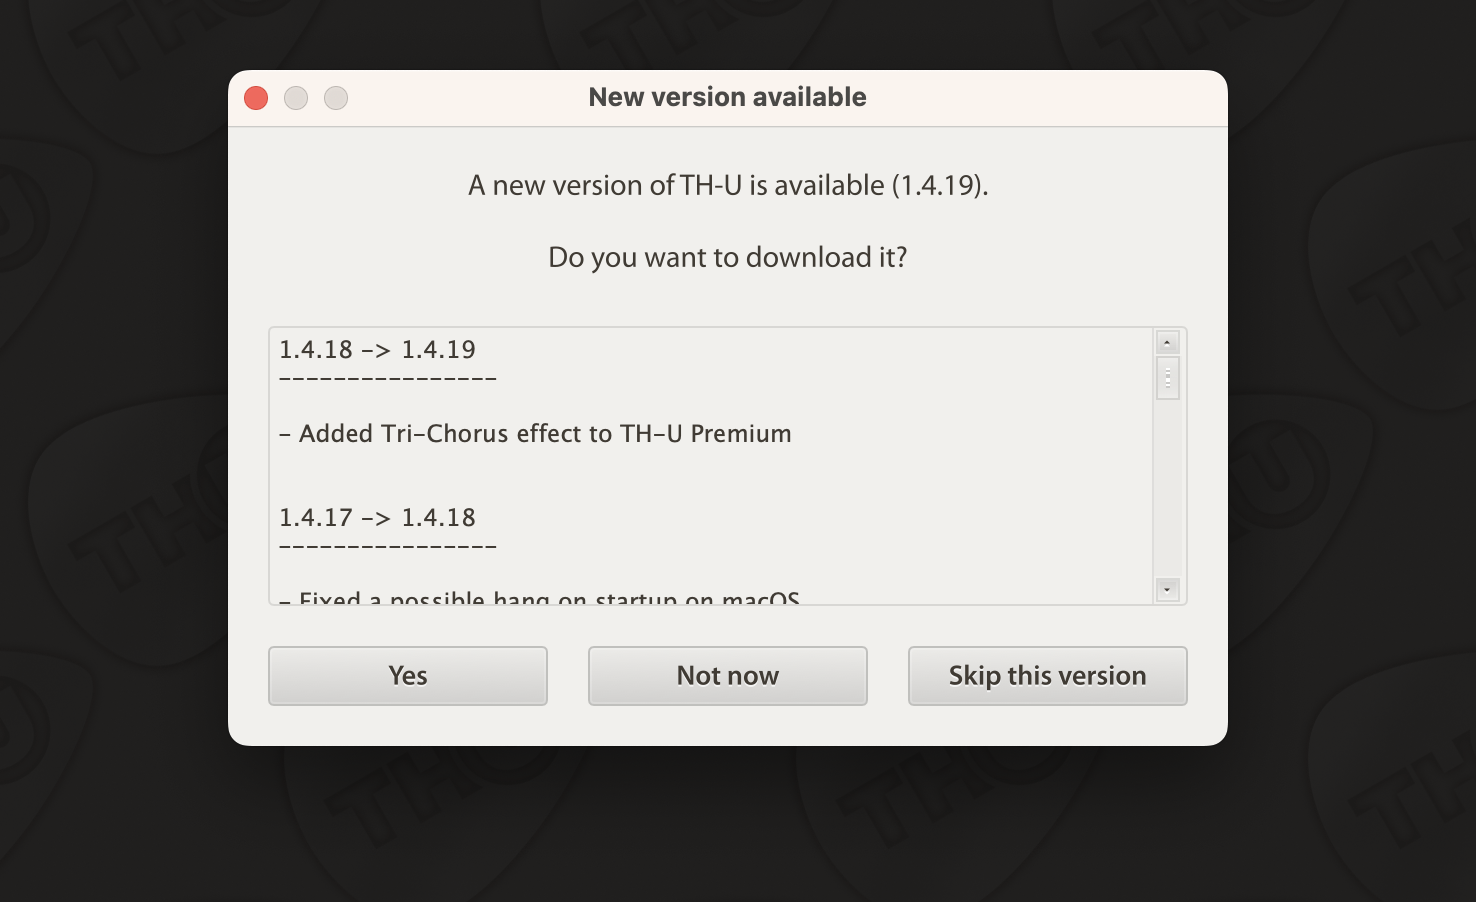Screen dimensions: 1476x902
Task: Click the changelog scroll down arrow
Action: point(1167,590)
